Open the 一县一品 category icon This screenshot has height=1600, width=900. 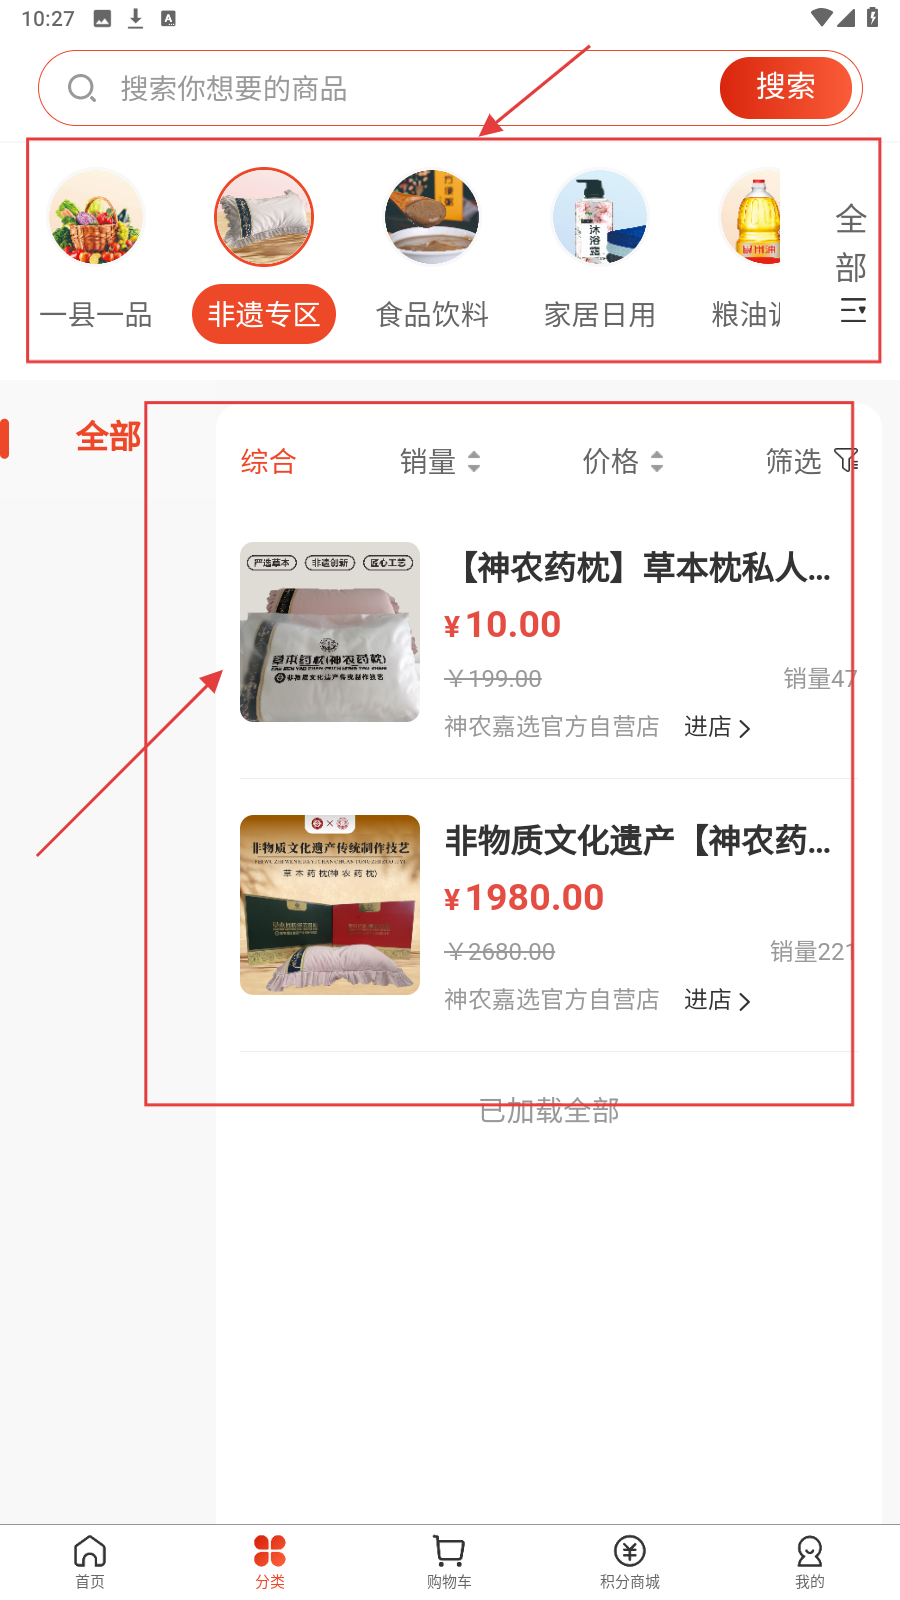(96, 217)
